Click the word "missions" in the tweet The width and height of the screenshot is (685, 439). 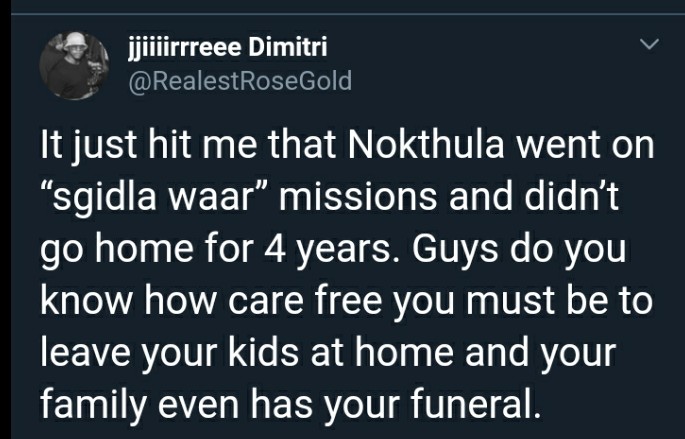pos(358,197)
